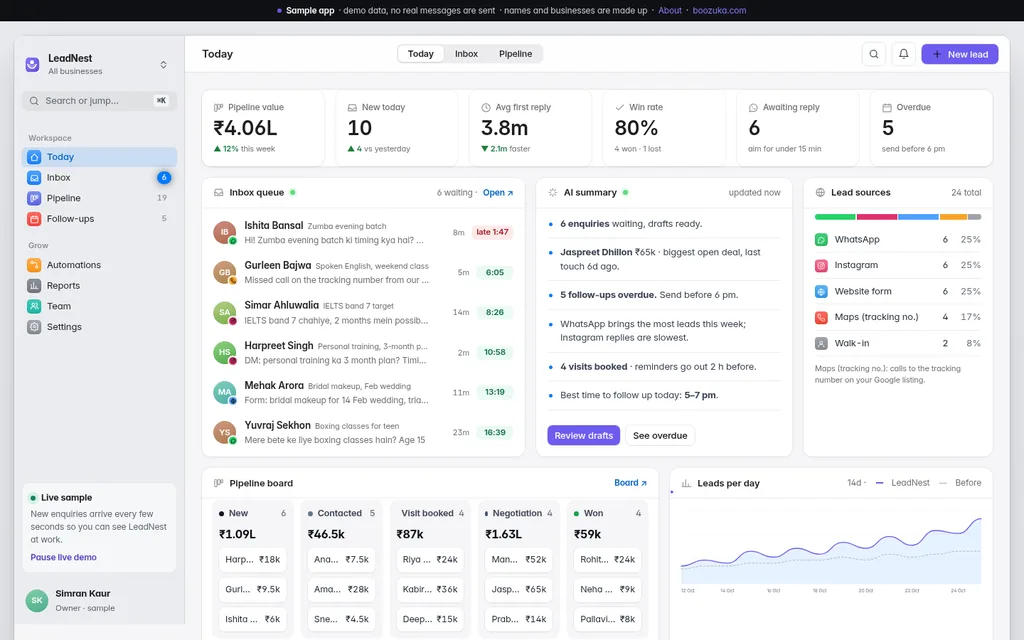Click the Settings gear icon in sidebar

(34, 327)
